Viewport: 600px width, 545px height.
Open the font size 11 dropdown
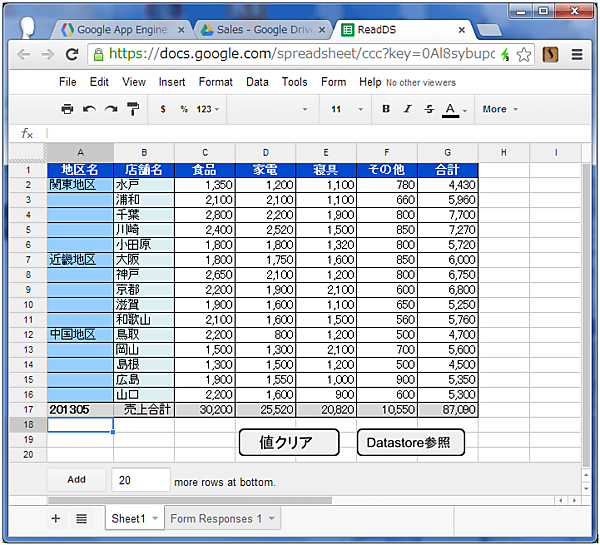[341, 109]
